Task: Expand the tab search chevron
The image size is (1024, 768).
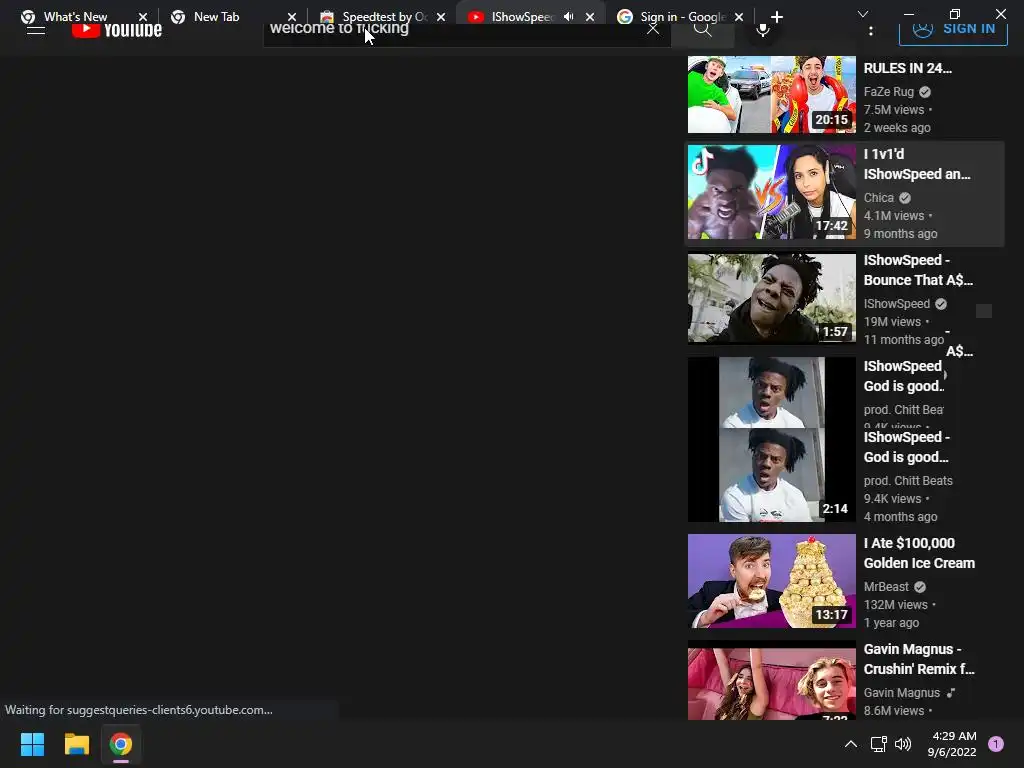Action: pos(863,14)
